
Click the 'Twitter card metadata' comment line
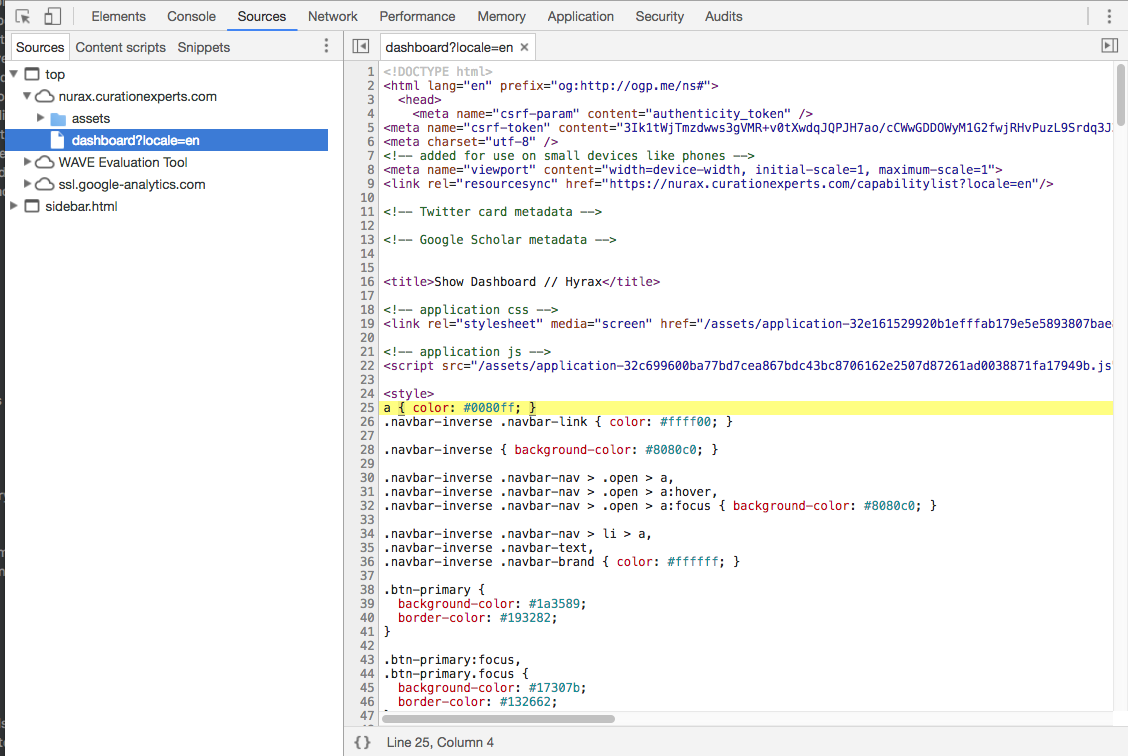493,211
